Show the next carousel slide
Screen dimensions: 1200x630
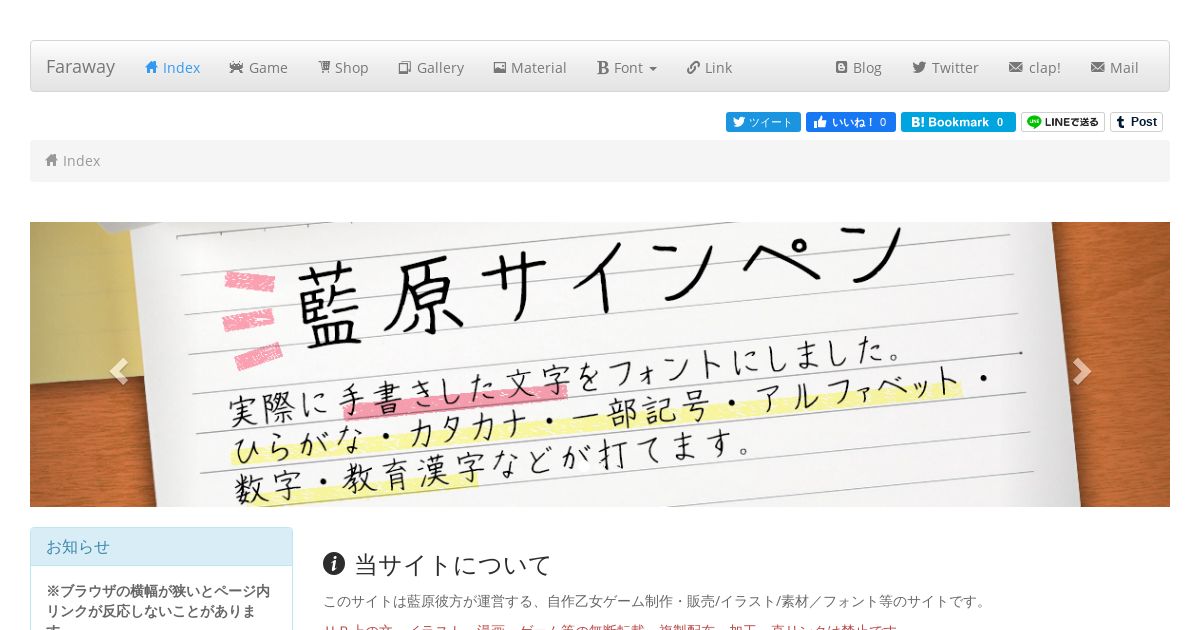(1081, 371)
